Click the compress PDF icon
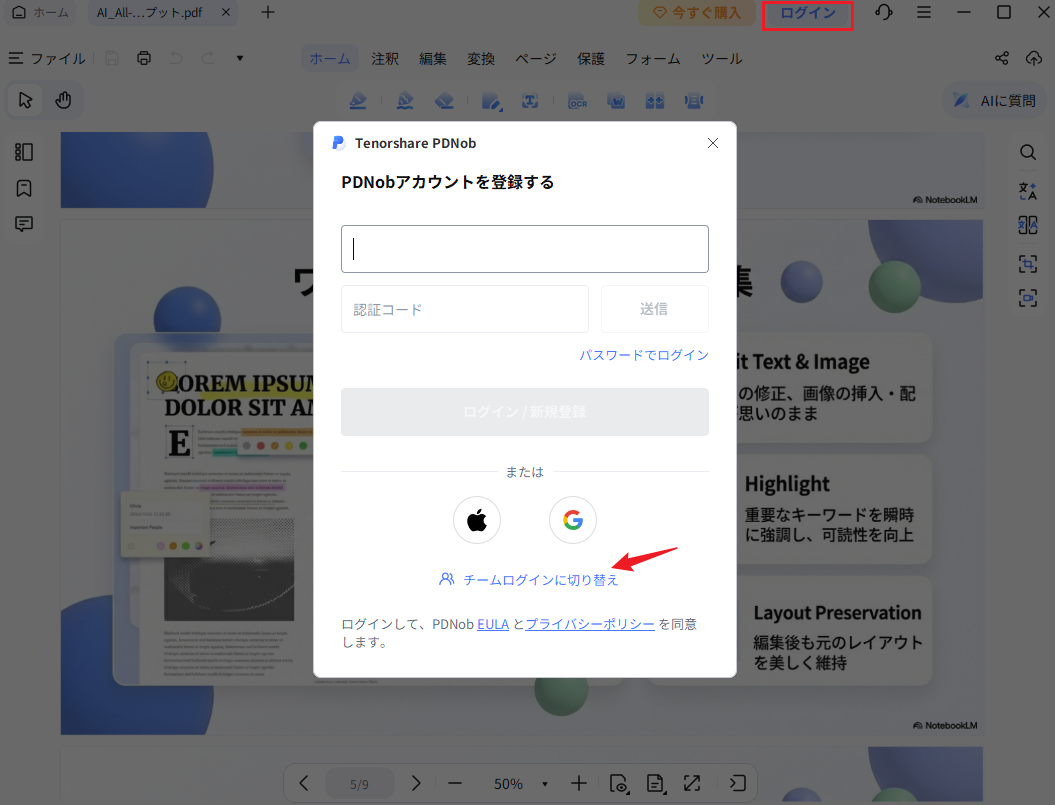The width and height of the screenshot is (1055, 805). click(694, 101)
